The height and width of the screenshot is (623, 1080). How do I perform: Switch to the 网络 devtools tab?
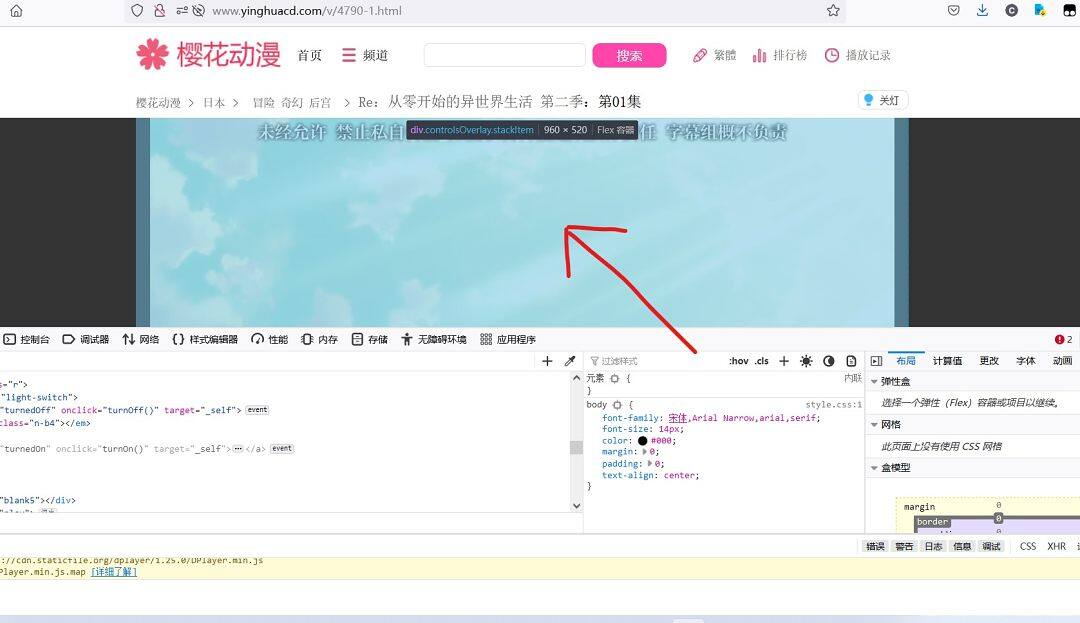pyautogui.click(x=141, y=340)
